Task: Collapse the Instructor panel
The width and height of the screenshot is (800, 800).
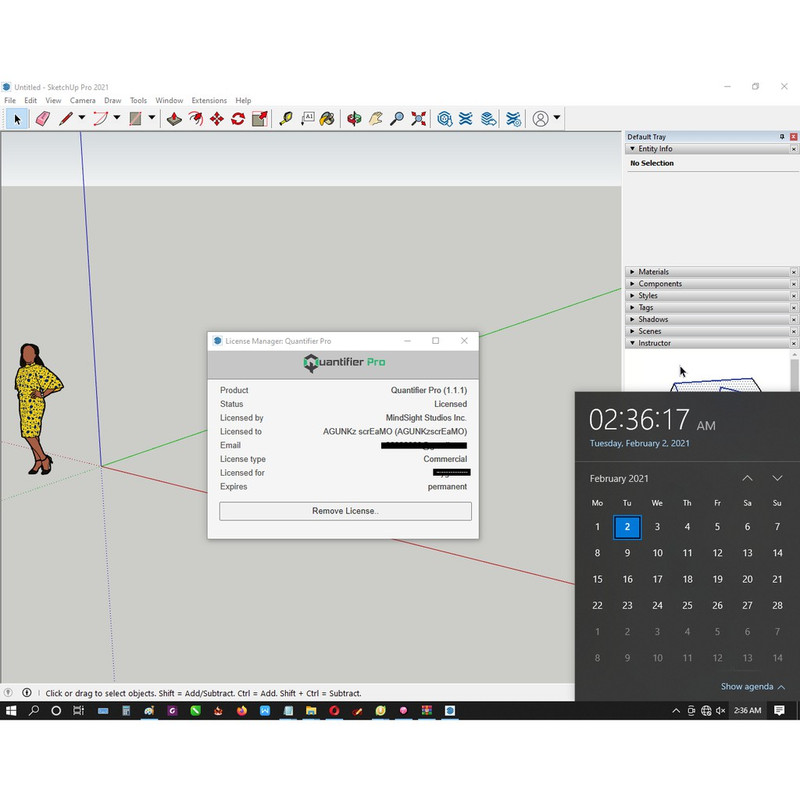Action: (633, 343)
